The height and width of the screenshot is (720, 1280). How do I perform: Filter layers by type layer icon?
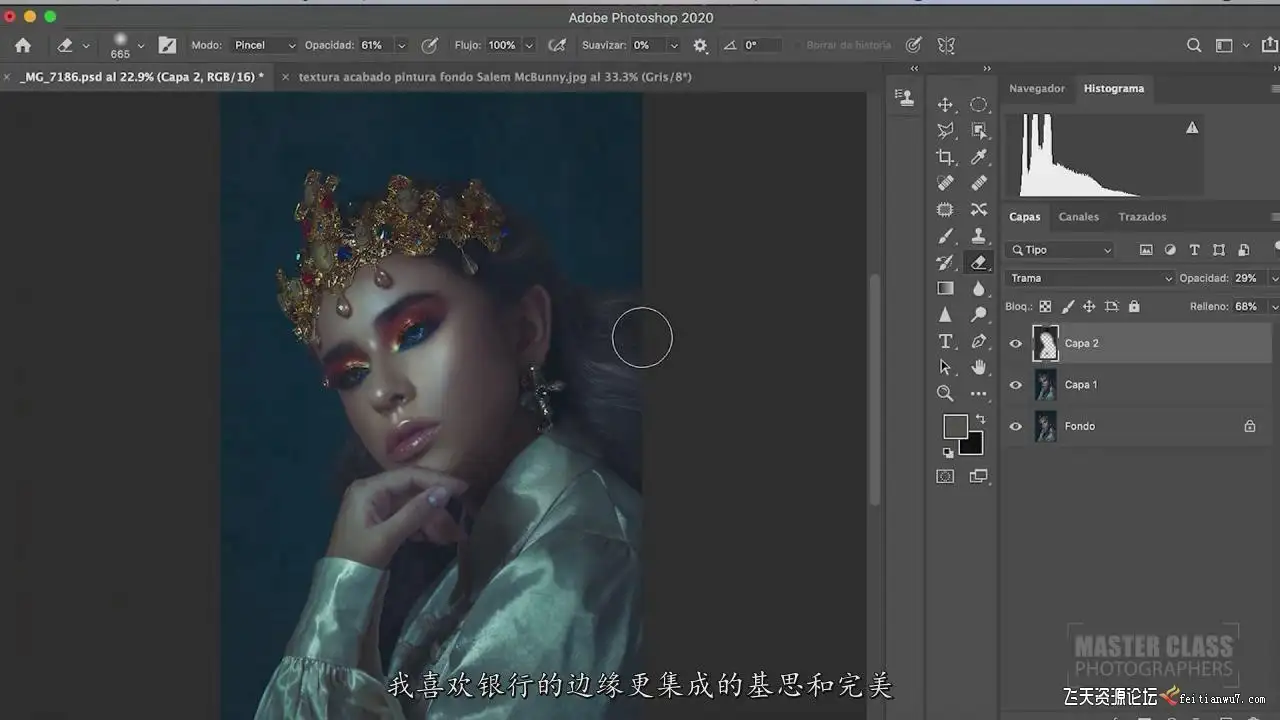point(1194,250)
